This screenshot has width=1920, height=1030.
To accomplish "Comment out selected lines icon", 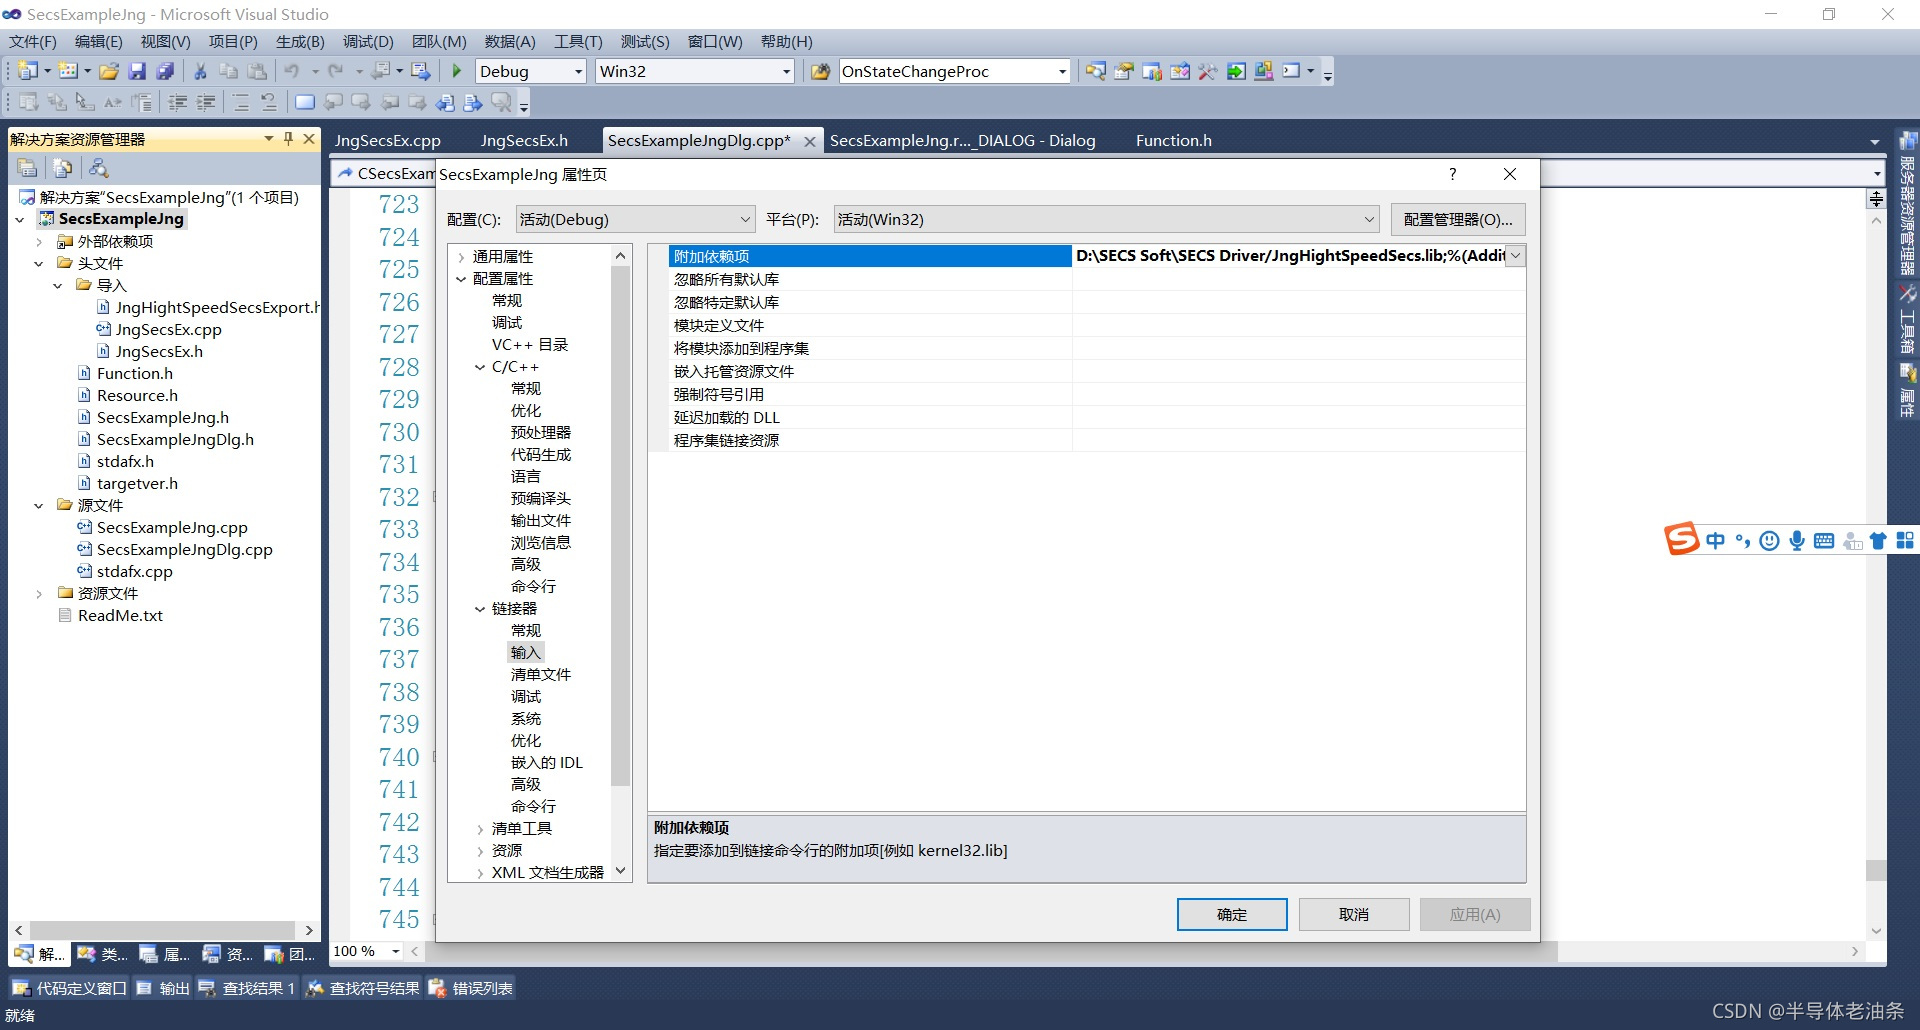I will click(241, 102).
